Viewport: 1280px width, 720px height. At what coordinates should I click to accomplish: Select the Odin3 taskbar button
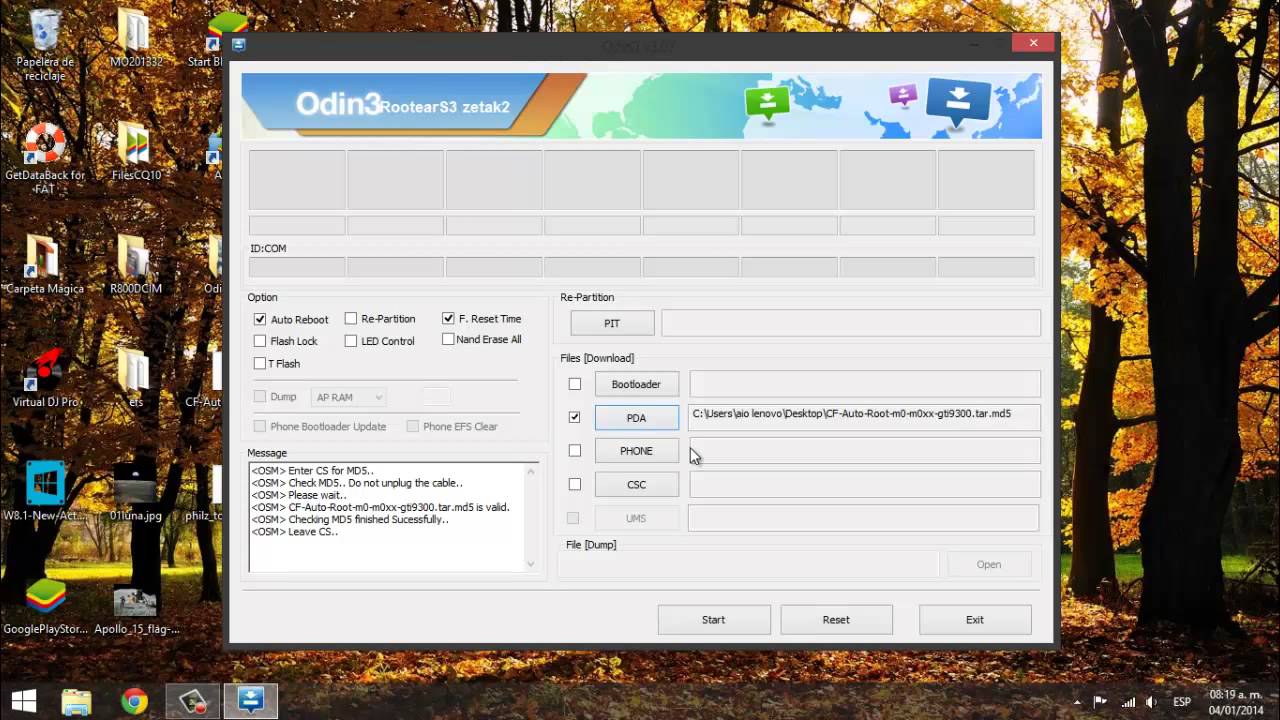pyautogui.click(x=250, y=700)
